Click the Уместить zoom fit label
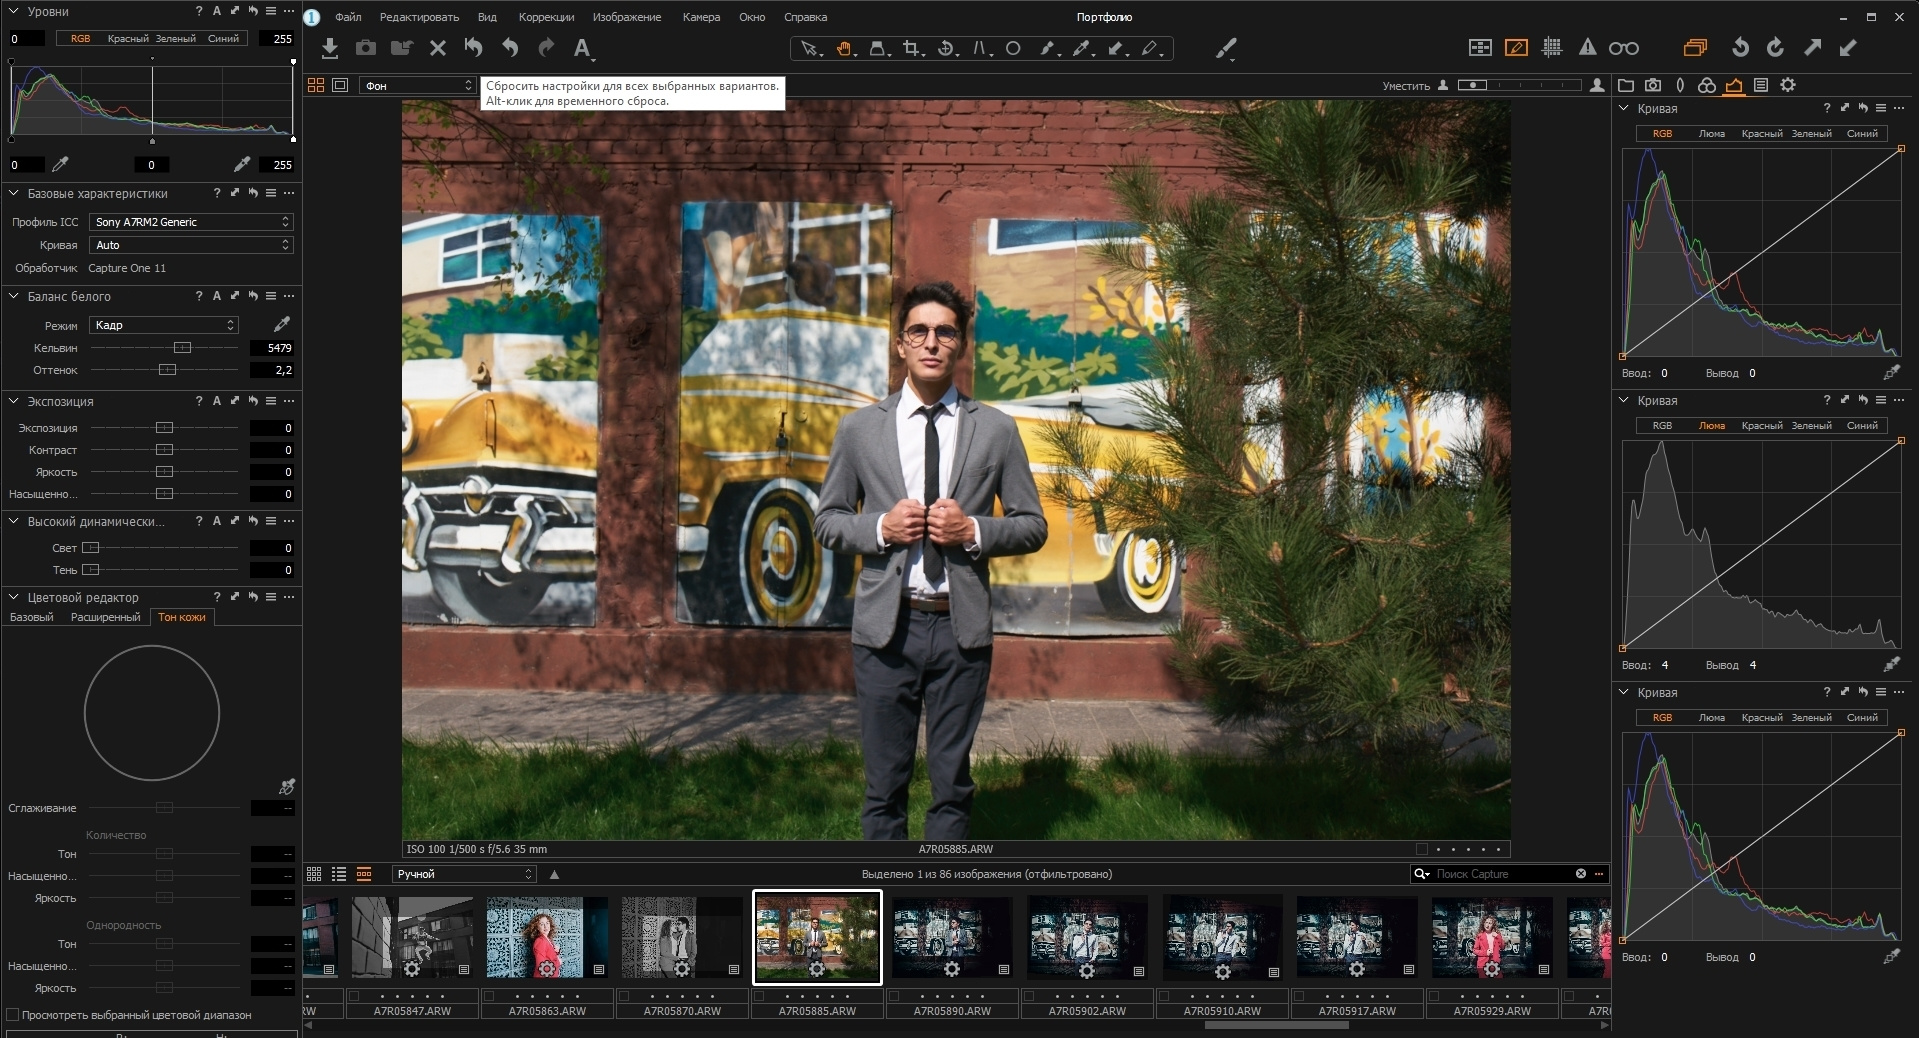Viewport: 1919px width, 1038px height. [x=1405, y=86]
